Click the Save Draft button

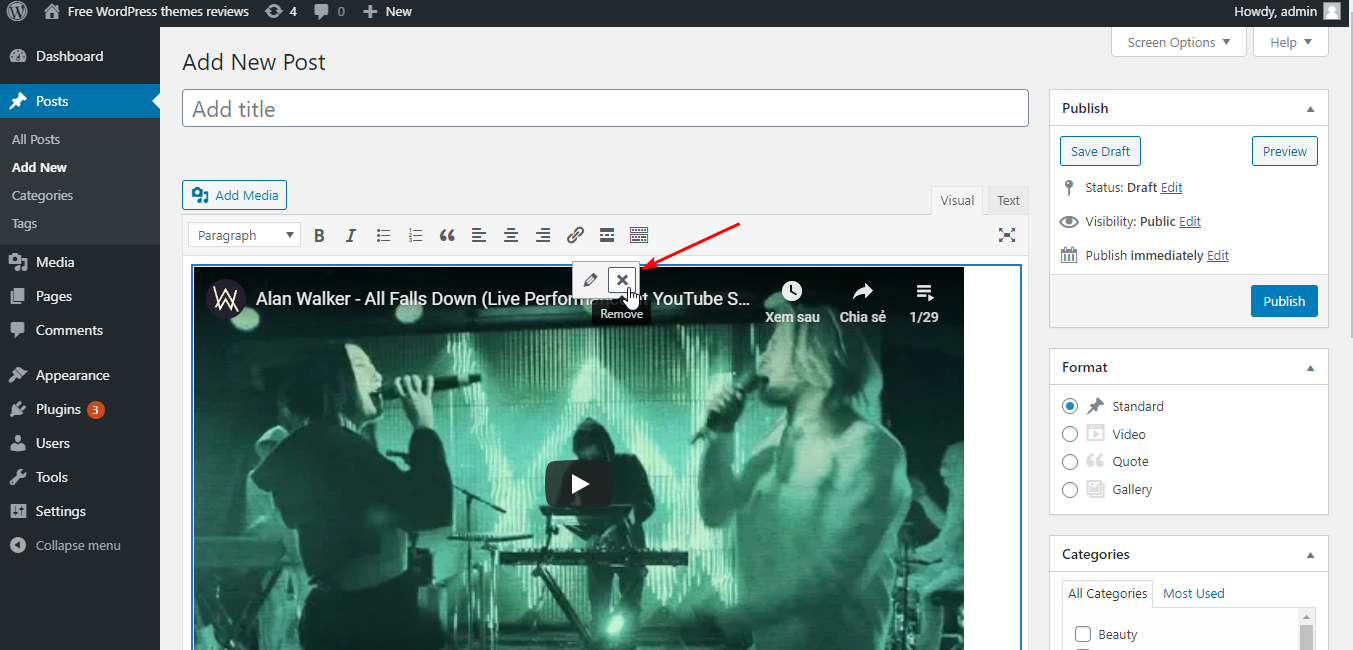tap(1100, 151)
